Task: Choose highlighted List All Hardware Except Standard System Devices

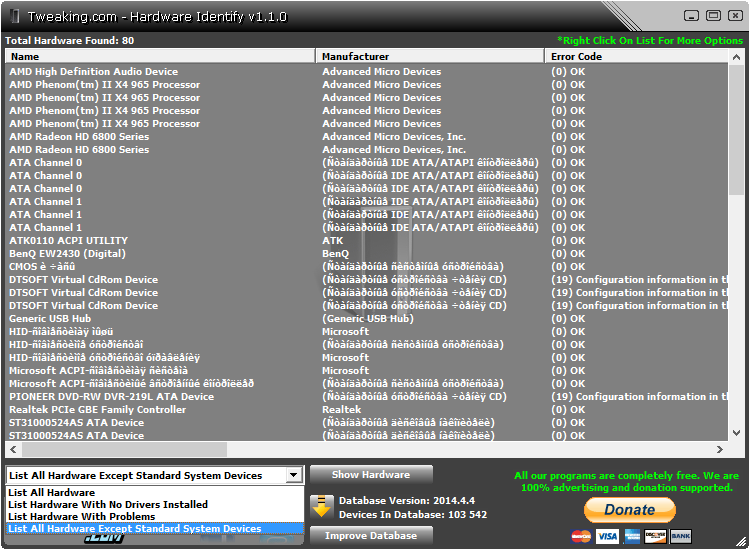Action: click(x=155, y=528)
